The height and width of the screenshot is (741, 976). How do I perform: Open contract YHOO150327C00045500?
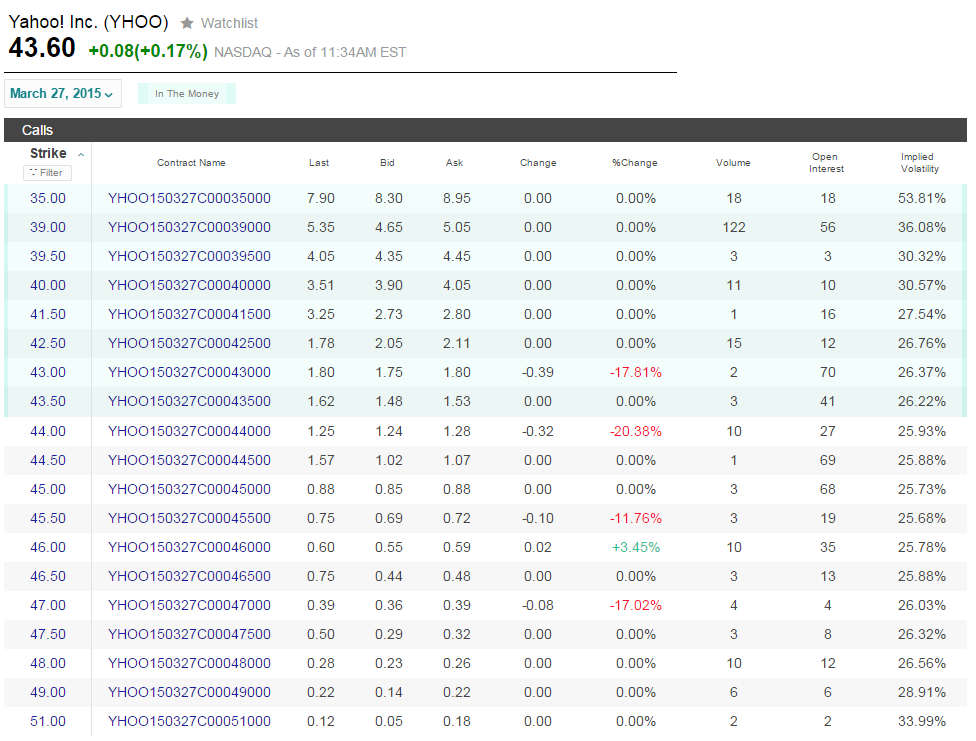189,518
